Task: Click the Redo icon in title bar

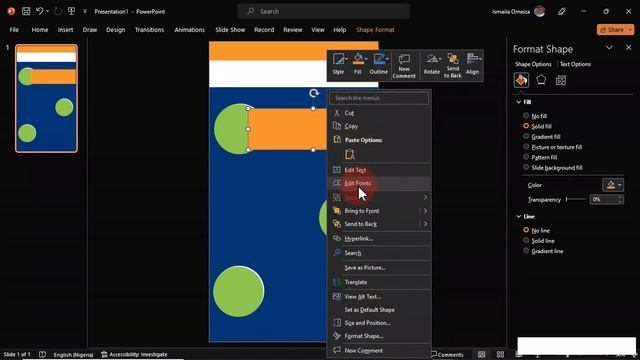Action: pyautogui.click(x=58, y=11)
